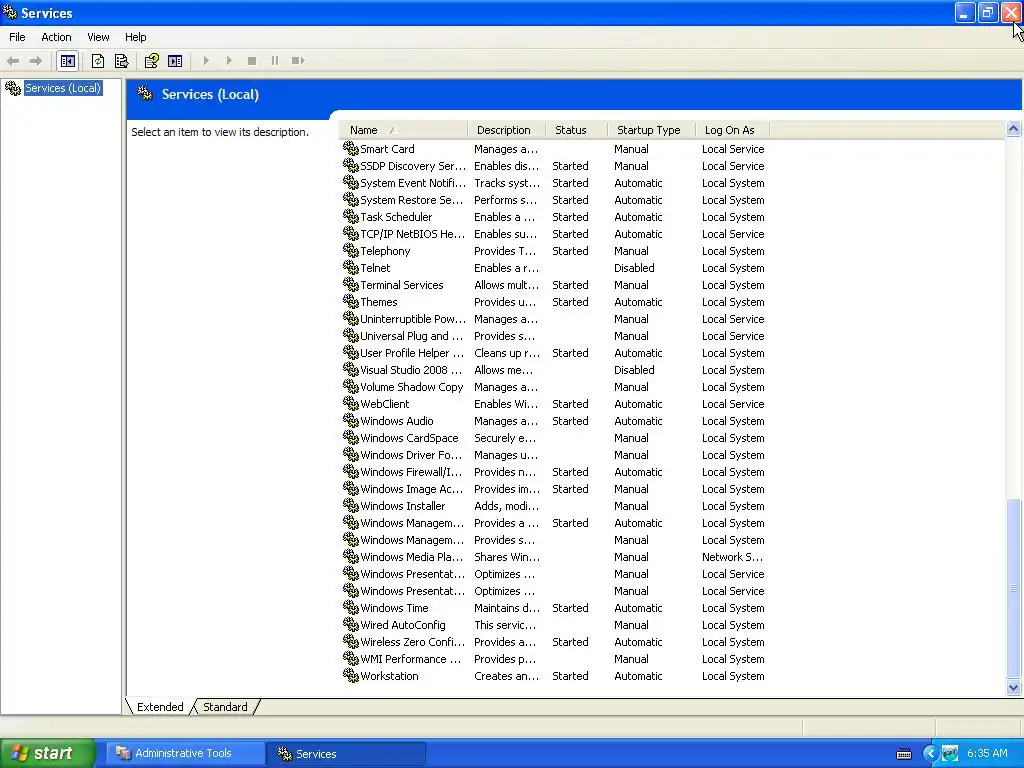Click the Restart Service icon
Screen dimensions: 1024x768
tap(298, 61)
